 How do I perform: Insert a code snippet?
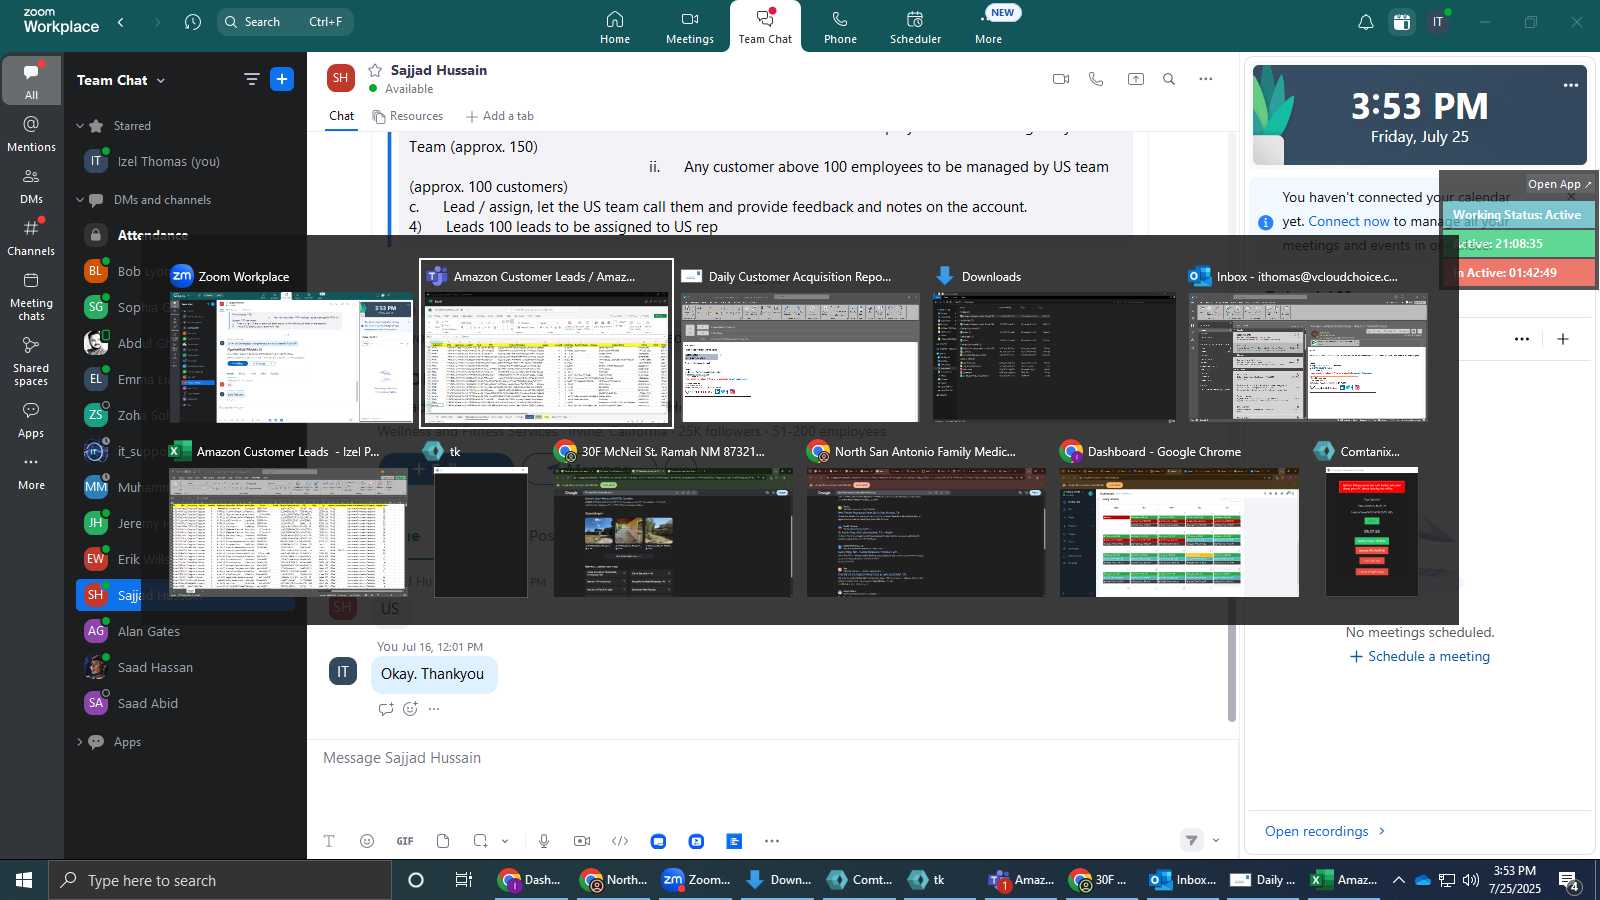click(620, 841)
